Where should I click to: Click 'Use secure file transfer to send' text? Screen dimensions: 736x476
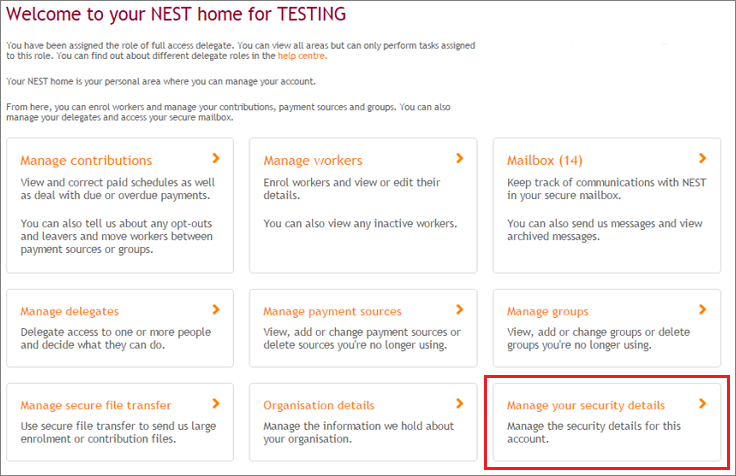pyautogui.click(x=118, y=432)
